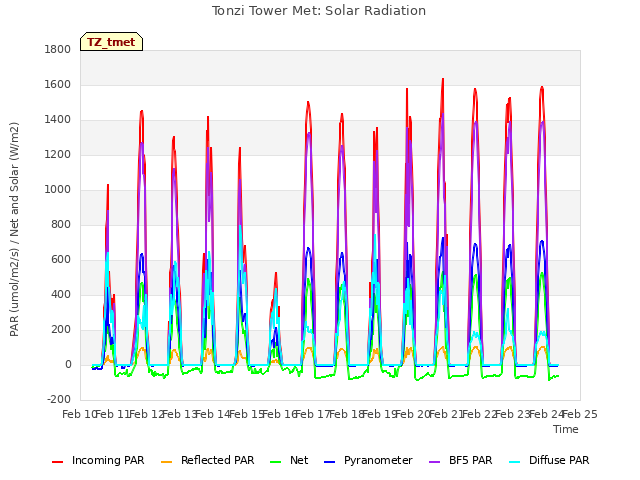Click the Feb 21 x-axis label
Screen dimensions: 640x480
click(446, 414)
